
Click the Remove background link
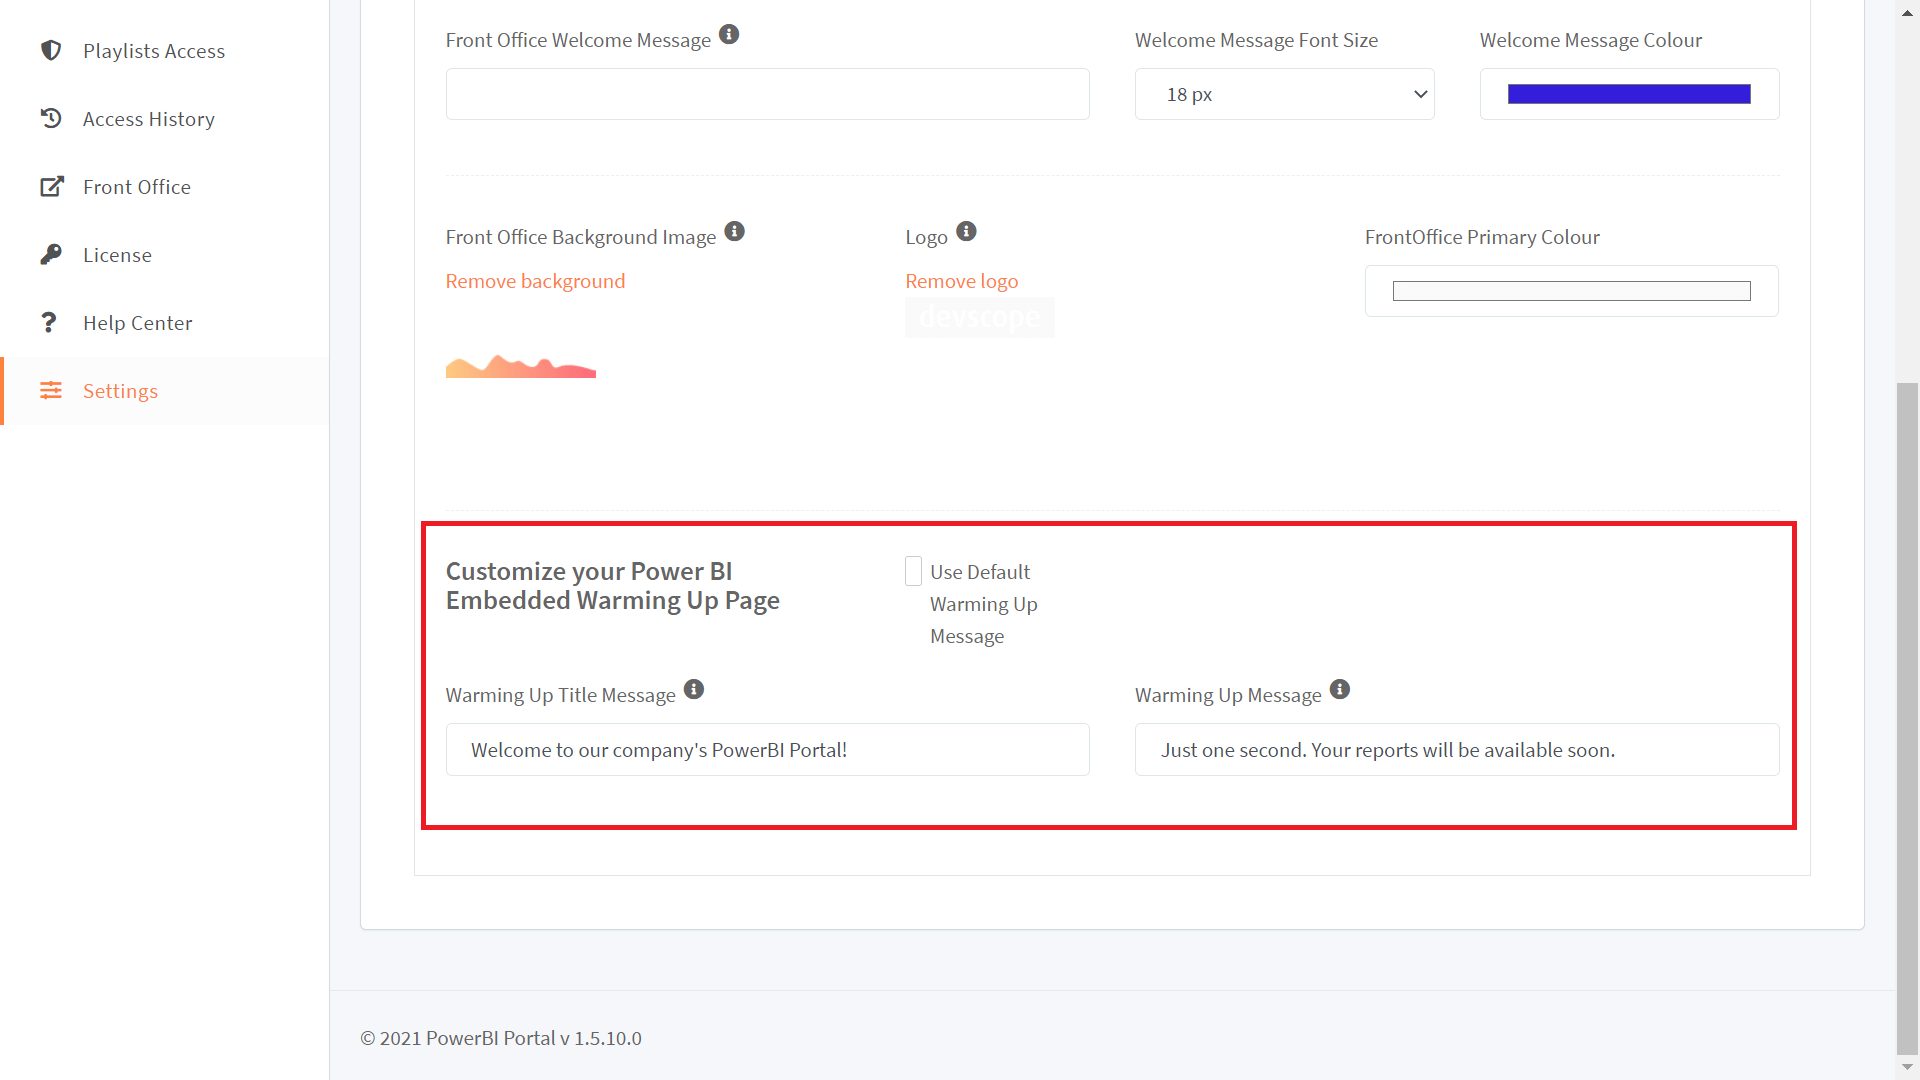535,281
